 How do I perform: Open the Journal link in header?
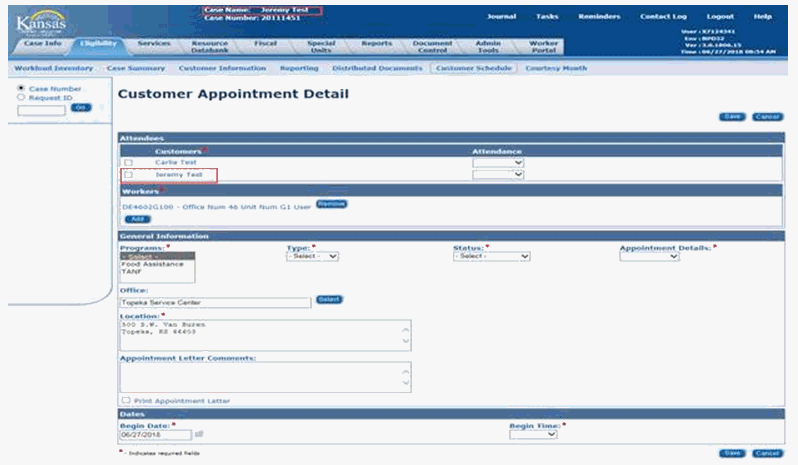pos(502,17)
